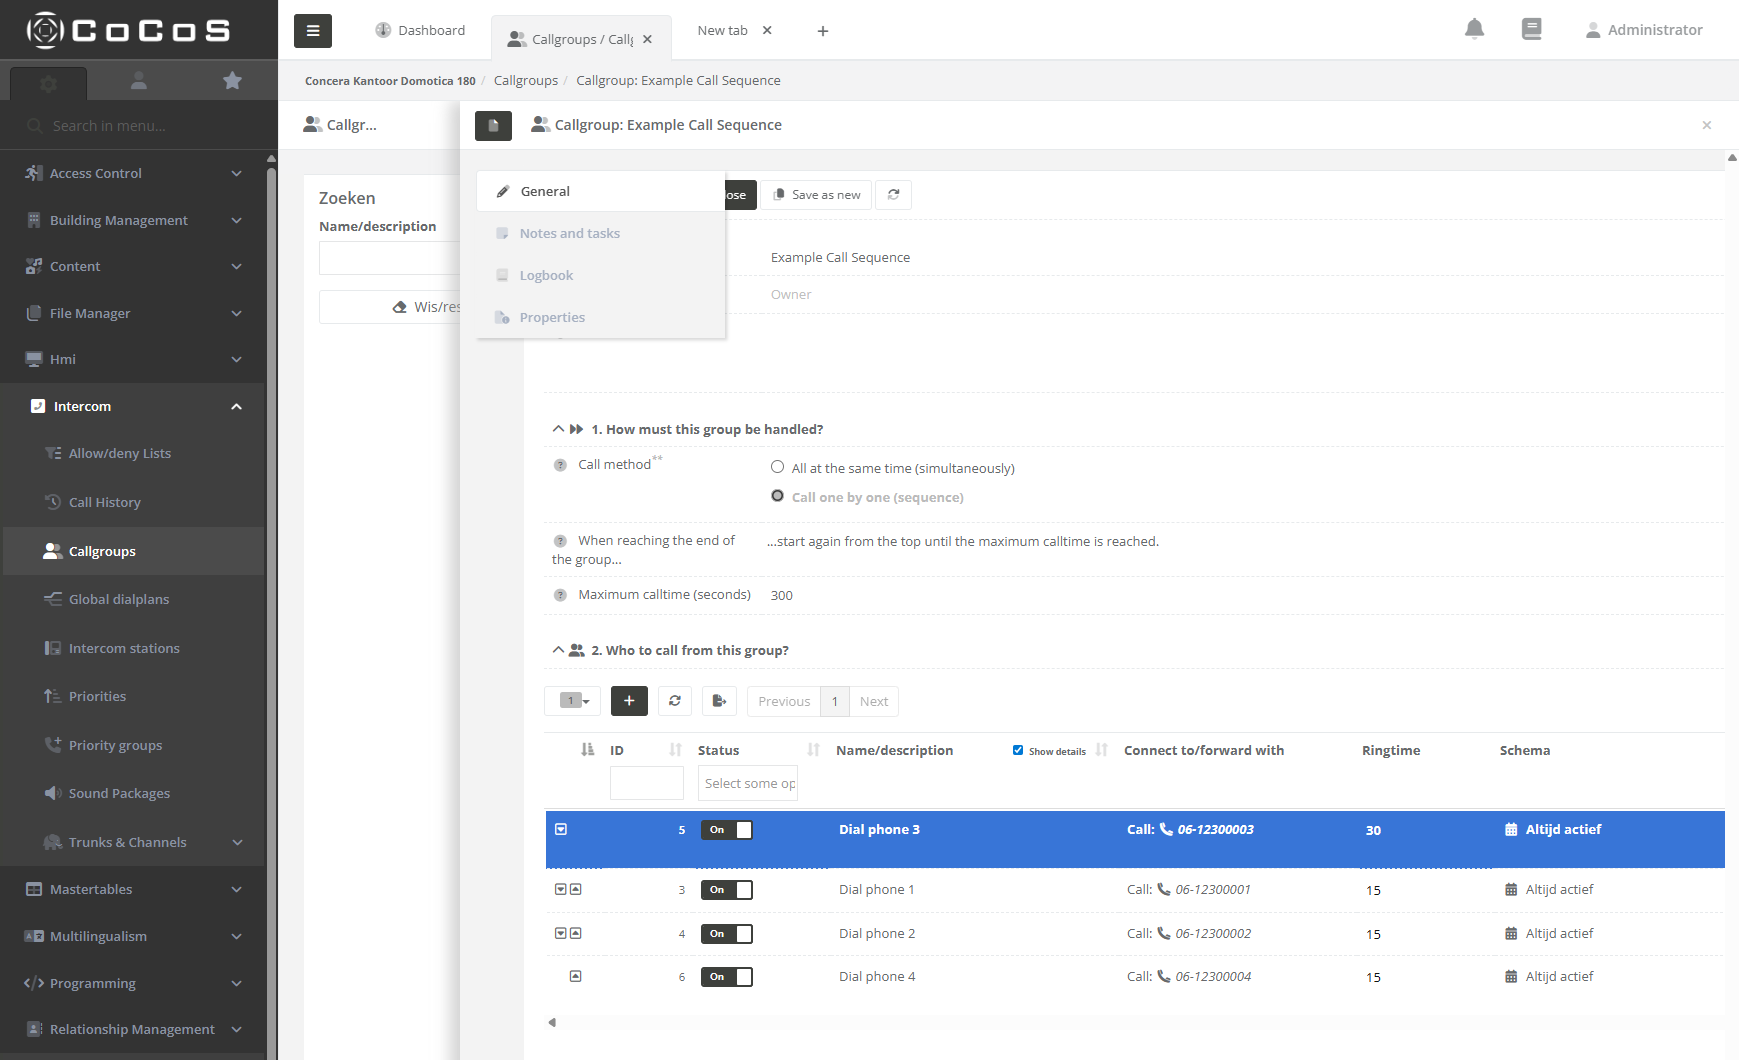Click the Save as new button
The width and height of the screenshot is (1739, 1060).
tap(816, 195)
